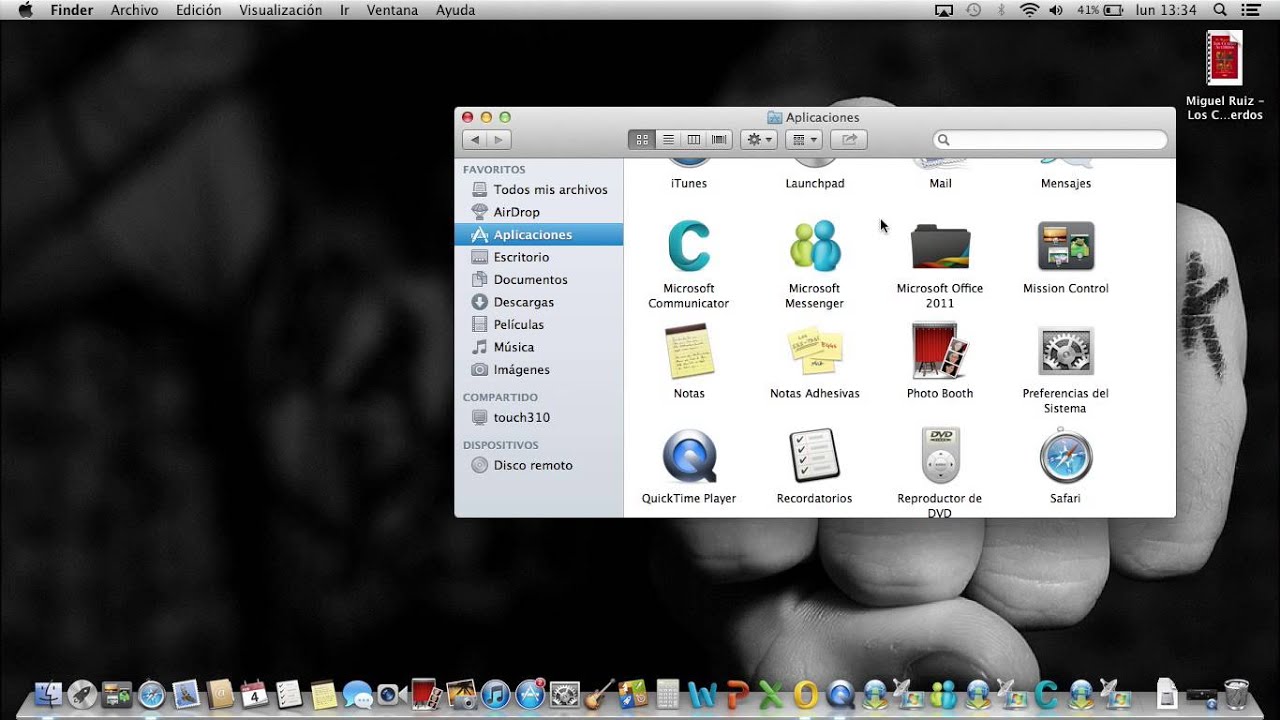Screen dimensions: 1280x720
Task: Open Launchpad rocket icon in the Dock
Action: tap(83, 694)
